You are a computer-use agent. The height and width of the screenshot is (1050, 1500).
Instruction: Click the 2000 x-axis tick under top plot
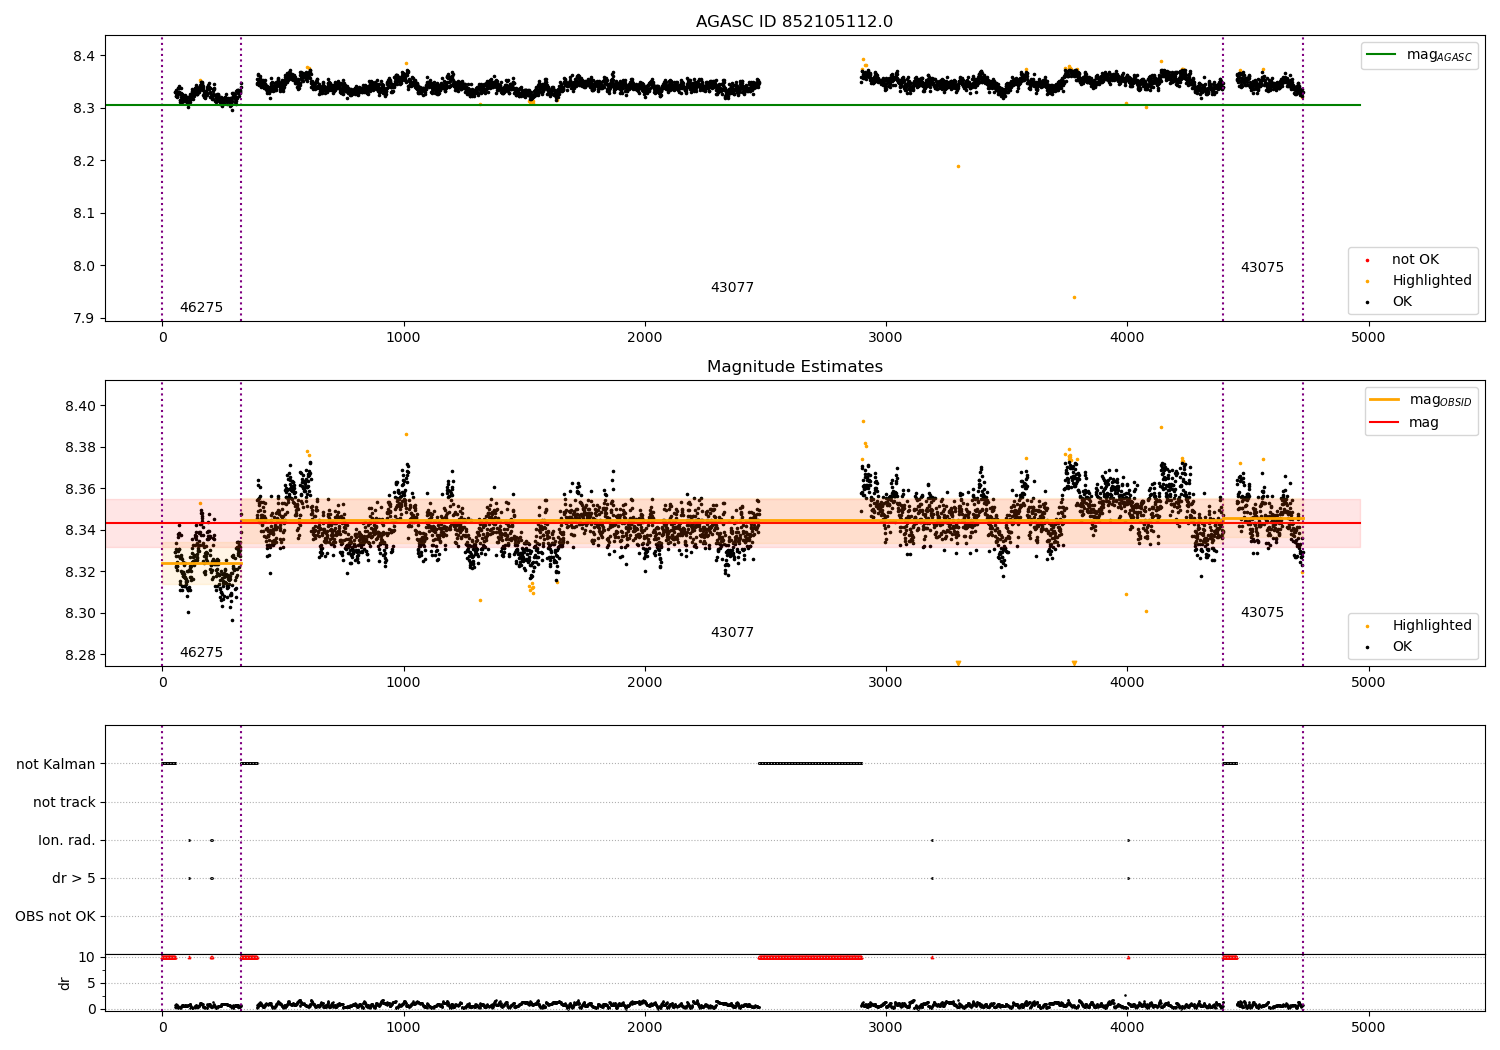[x=645, y=338]
